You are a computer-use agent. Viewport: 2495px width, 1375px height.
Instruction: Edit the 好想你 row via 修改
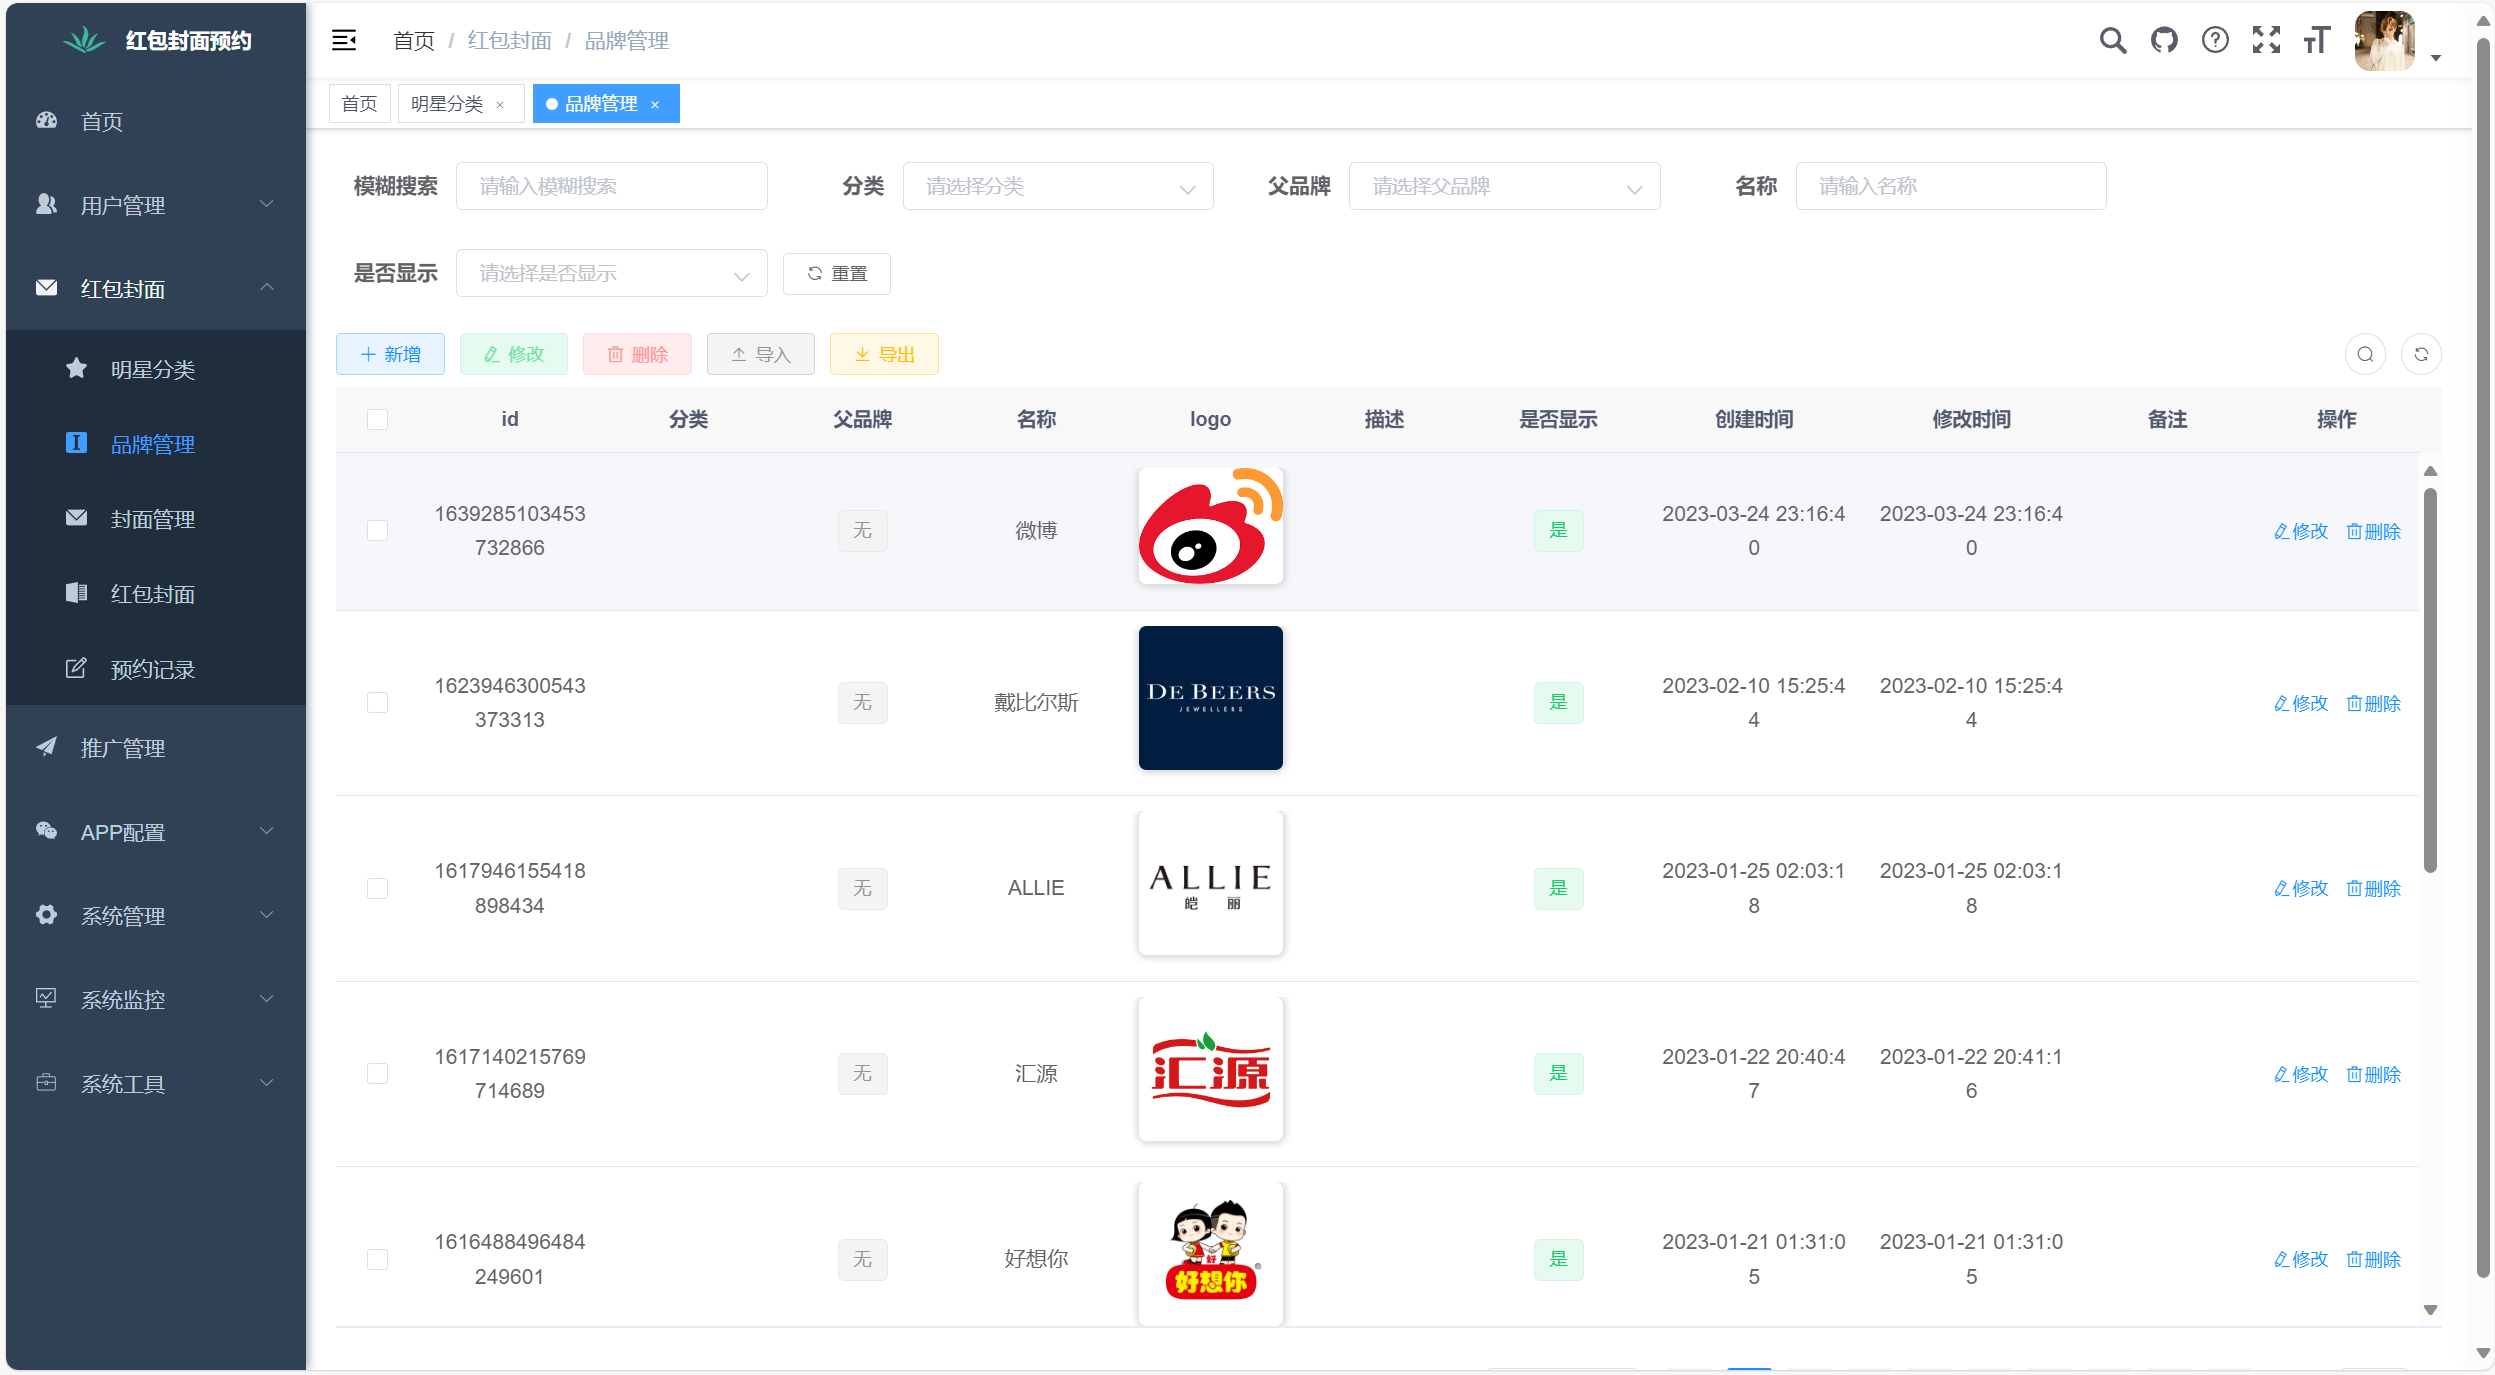(x=2301, y=1259)
